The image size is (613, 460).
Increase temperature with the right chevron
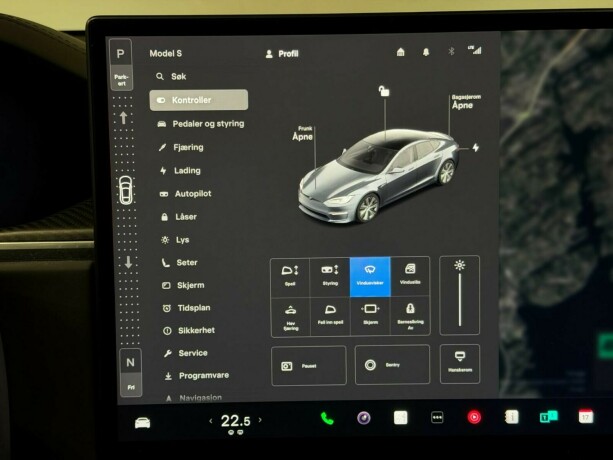[260, 420]
